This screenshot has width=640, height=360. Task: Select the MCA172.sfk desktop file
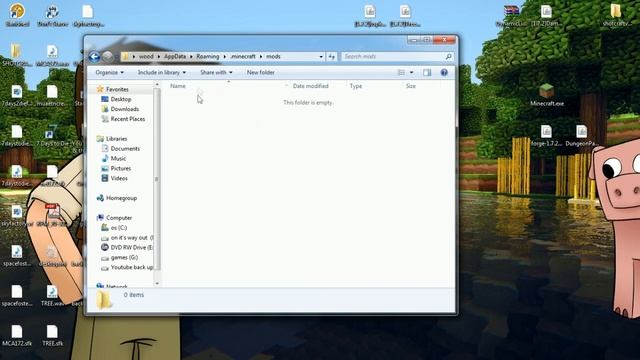pyautogui.click(x=17, y=336)
